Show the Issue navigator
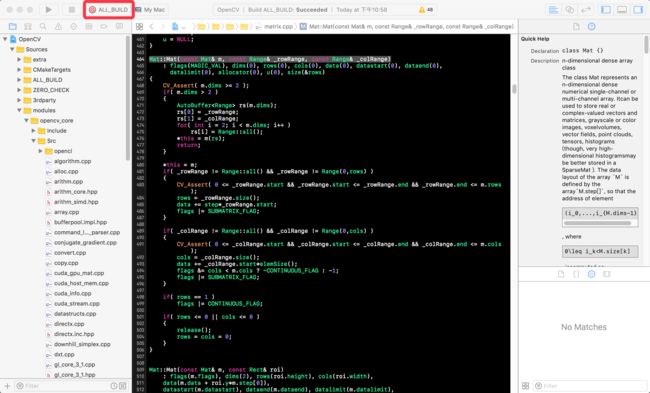The width and height of the screenshot is (650, 393). tap(58, 27)
